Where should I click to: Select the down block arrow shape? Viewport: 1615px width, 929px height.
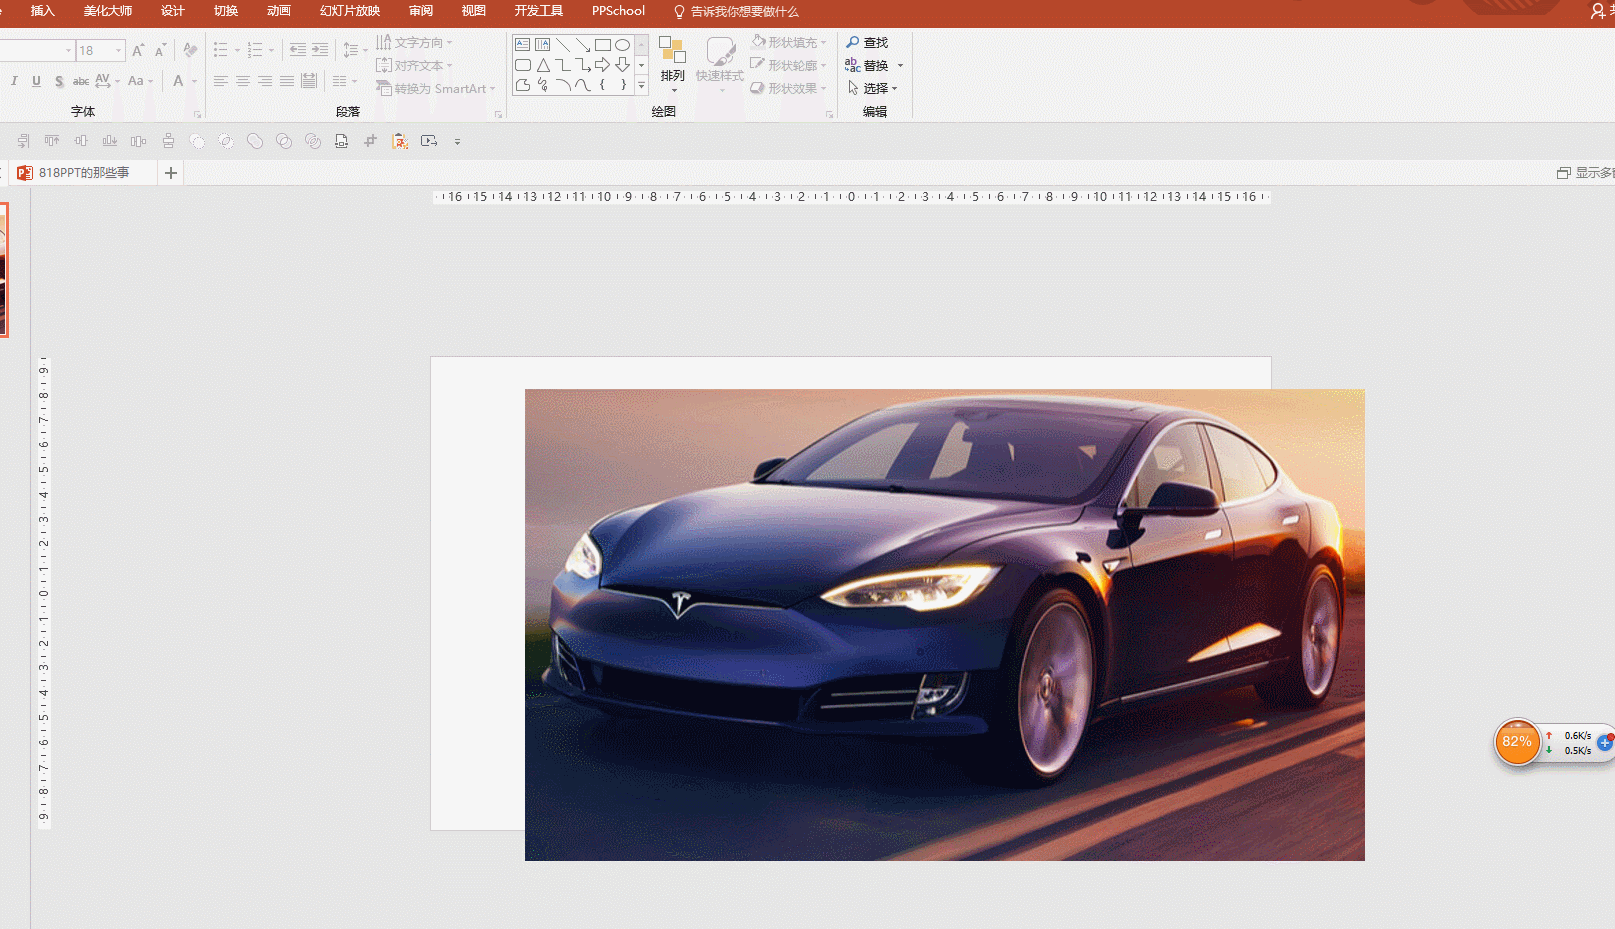(622, 65)
